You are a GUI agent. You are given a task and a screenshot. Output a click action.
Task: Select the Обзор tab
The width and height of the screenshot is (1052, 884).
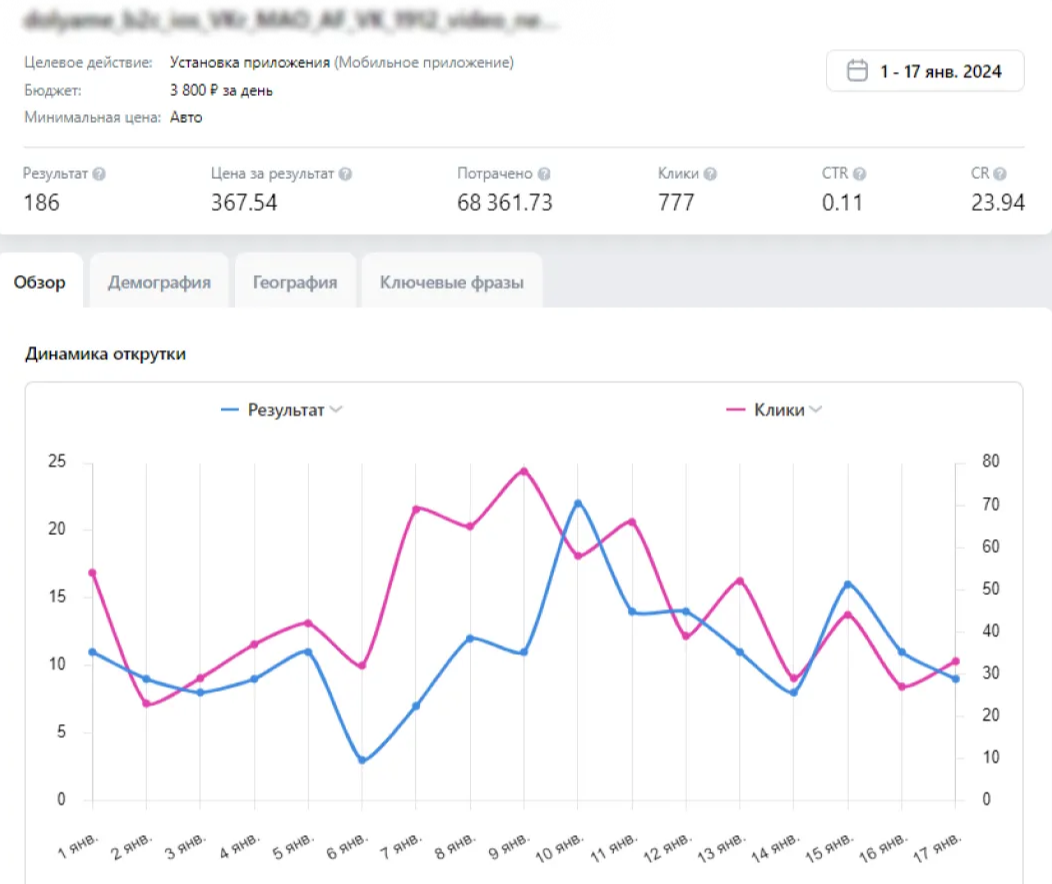[x=40, y=282]
